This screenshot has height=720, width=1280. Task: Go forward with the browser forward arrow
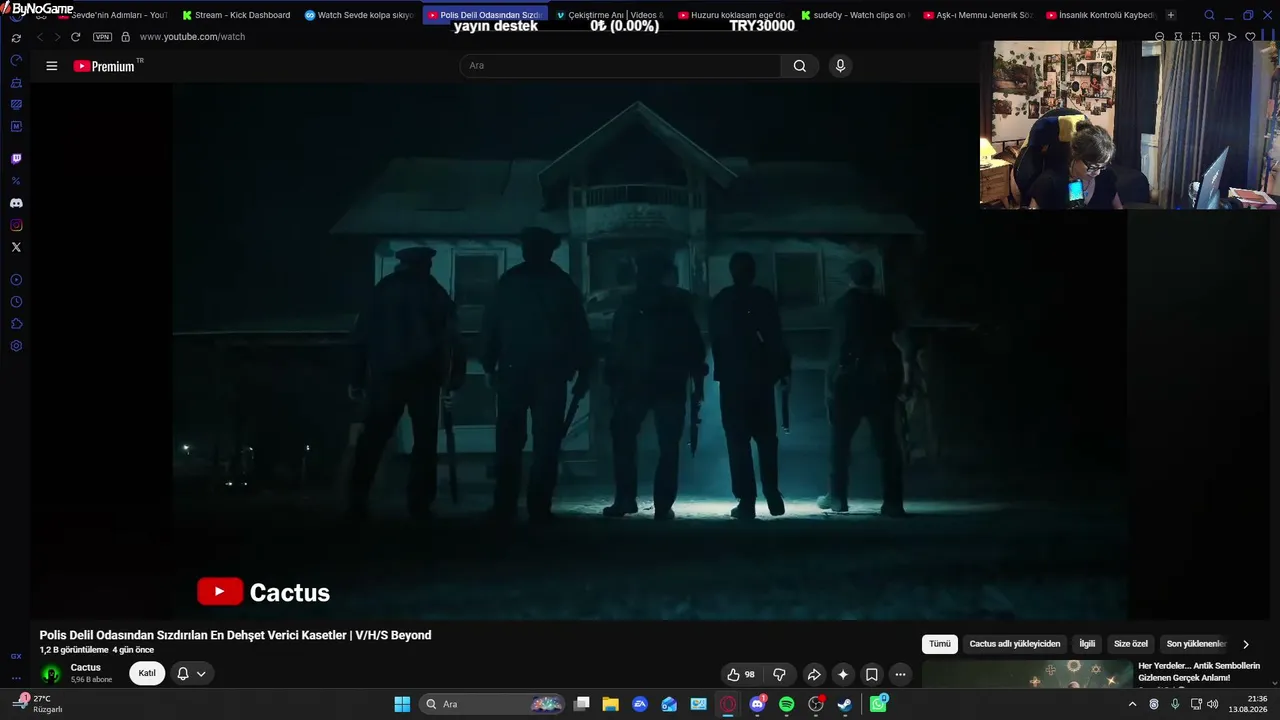pyautogui.click(x=57, y=37)
